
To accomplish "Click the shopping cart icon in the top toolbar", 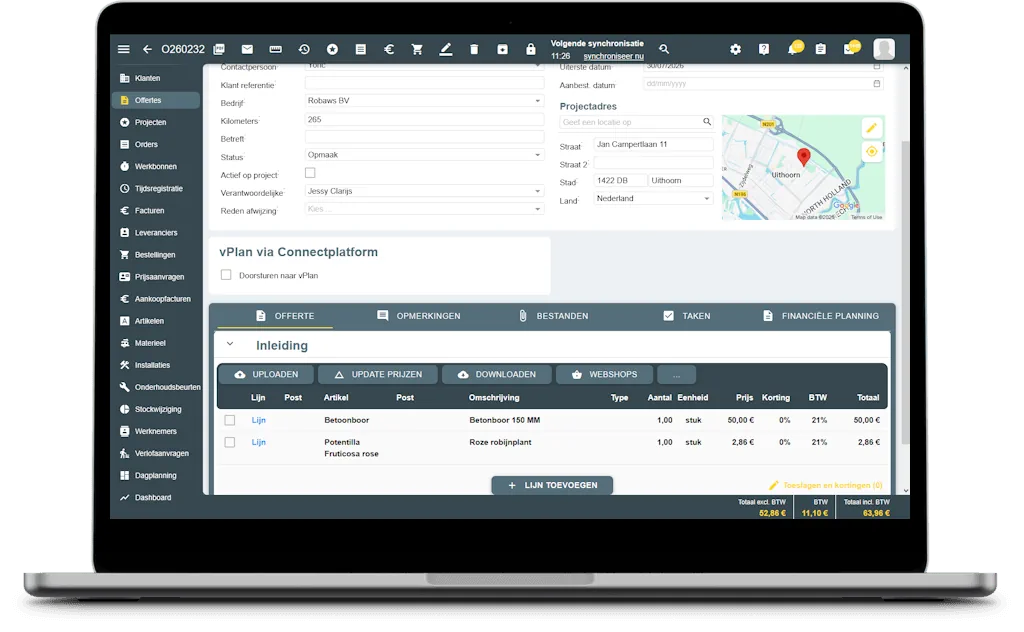I will pyautogui.click(x=417, y=49).
